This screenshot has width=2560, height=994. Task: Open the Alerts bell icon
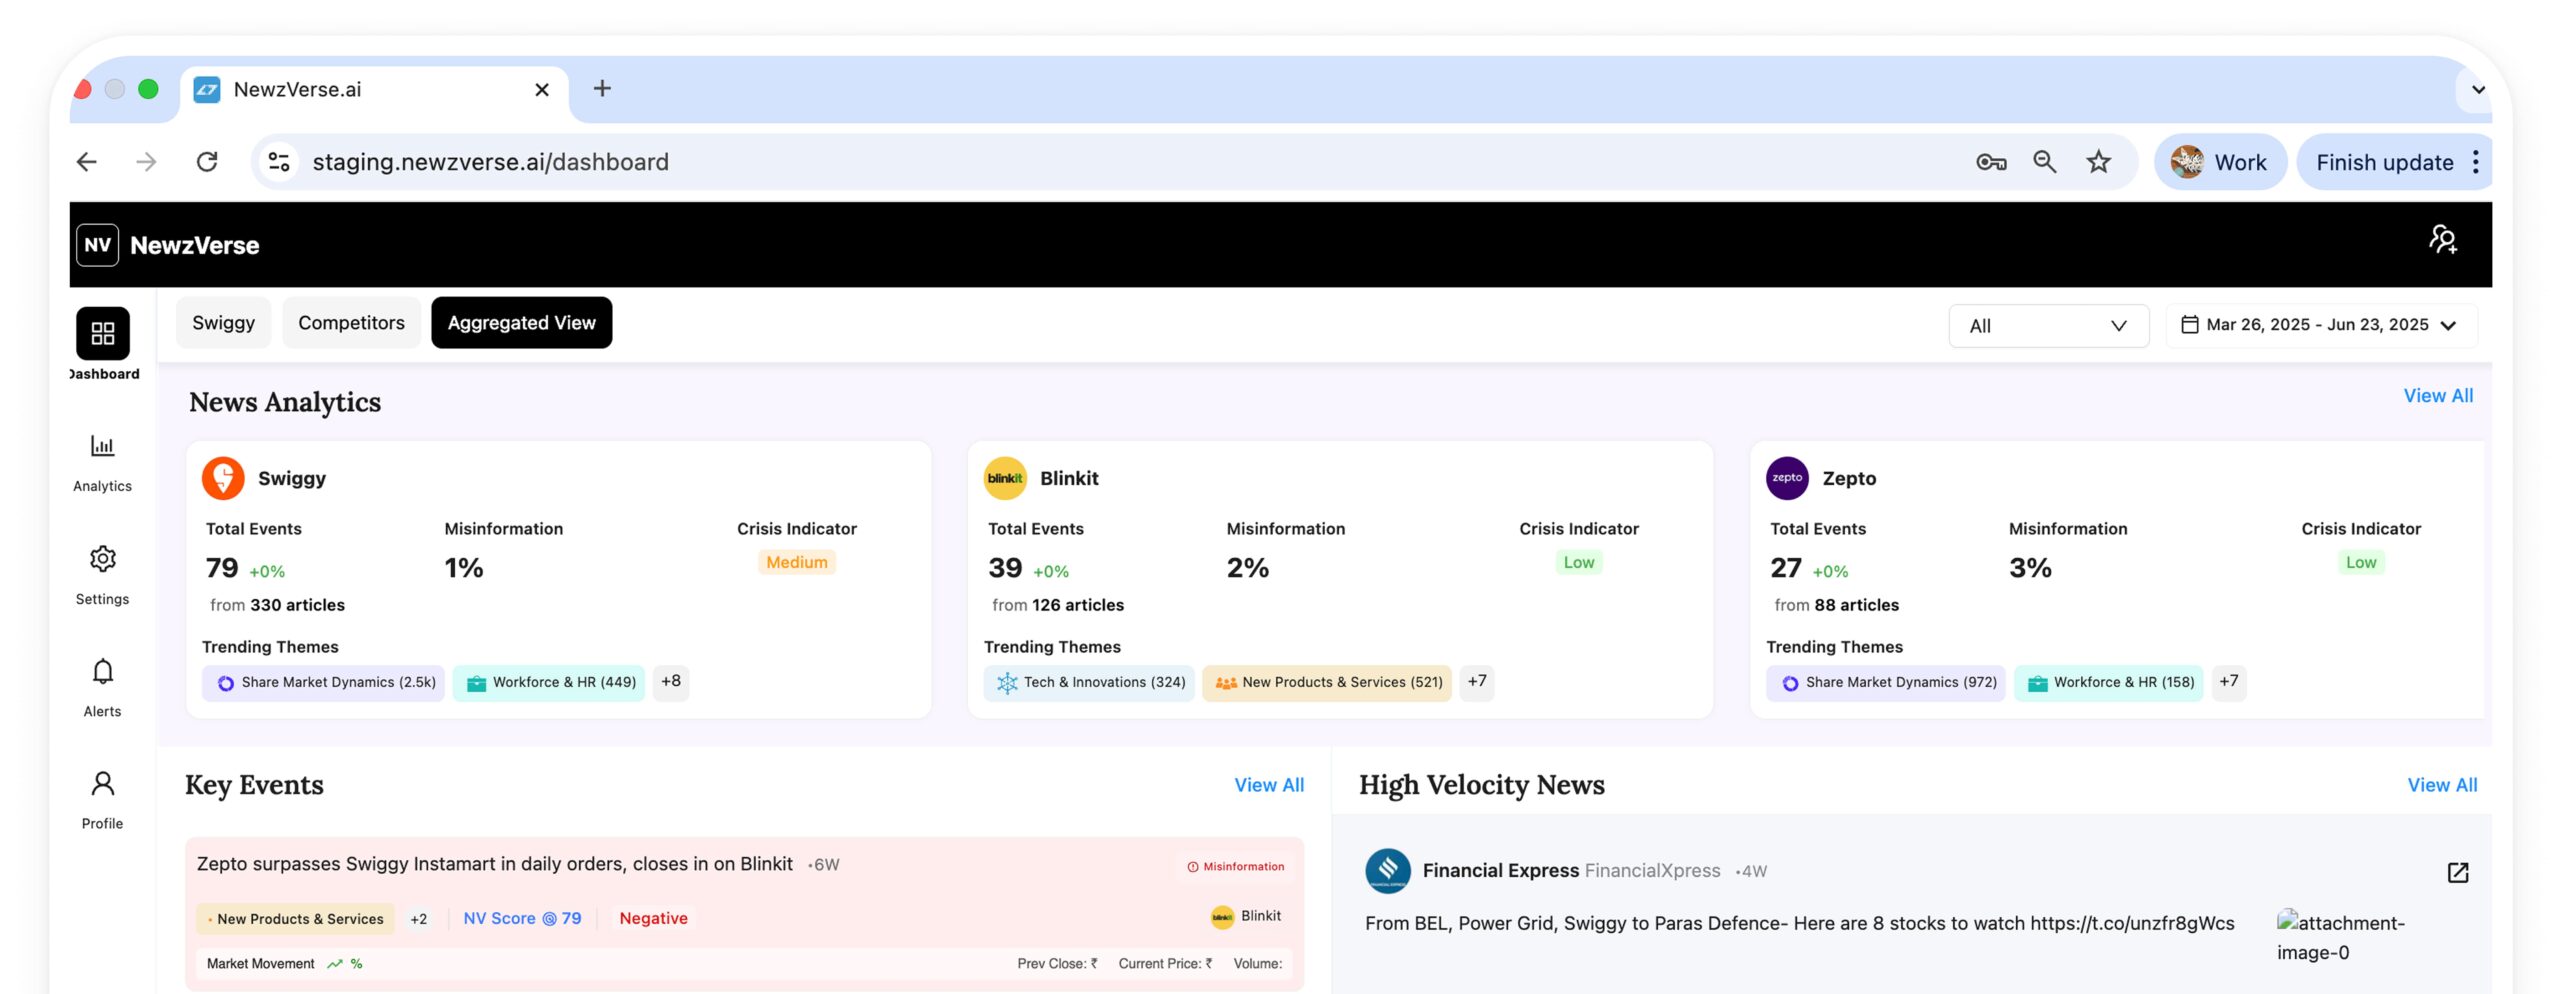pos(102,671)
